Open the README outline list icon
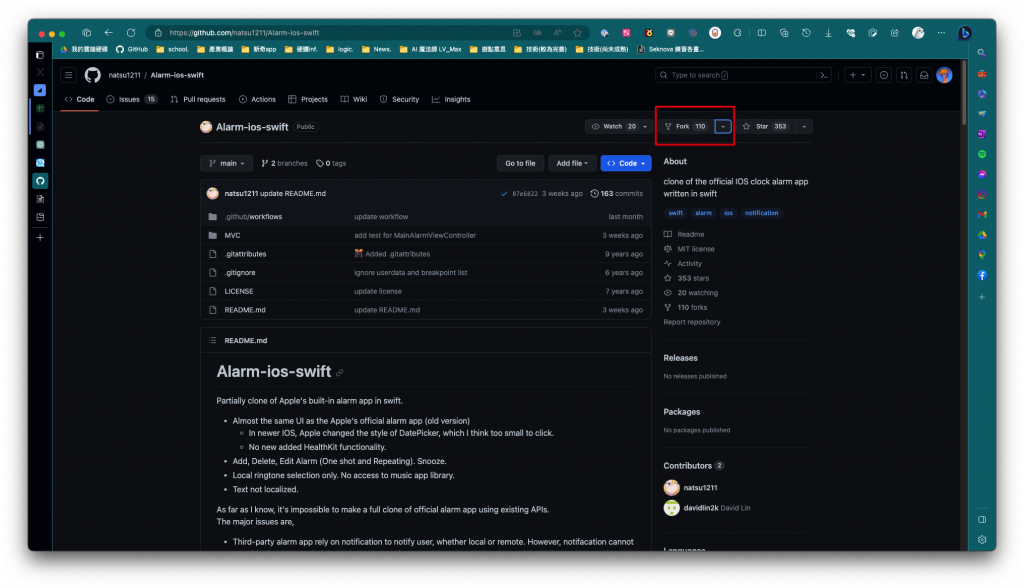This screenshot has width=1024, height=588. (212, 340)
